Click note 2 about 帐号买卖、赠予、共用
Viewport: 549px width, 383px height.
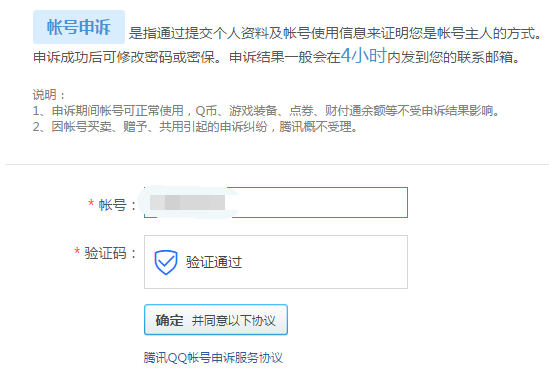click(x=195, y=126)
